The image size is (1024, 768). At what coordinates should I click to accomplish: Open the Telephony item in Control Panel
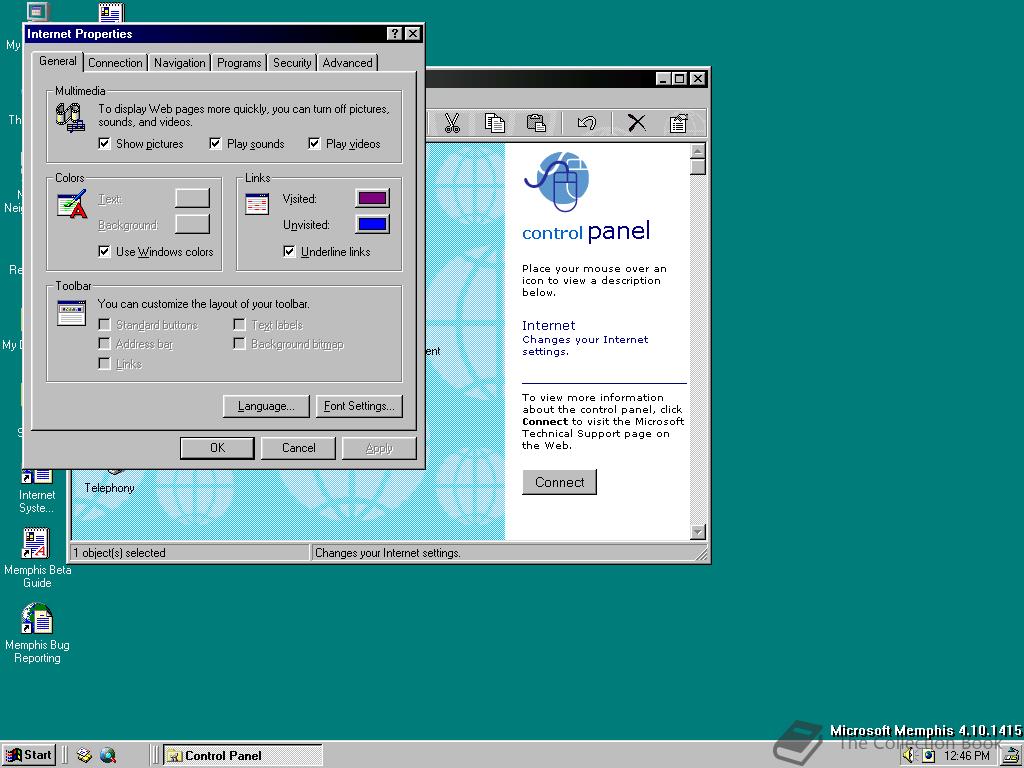(x=109, y=487)
